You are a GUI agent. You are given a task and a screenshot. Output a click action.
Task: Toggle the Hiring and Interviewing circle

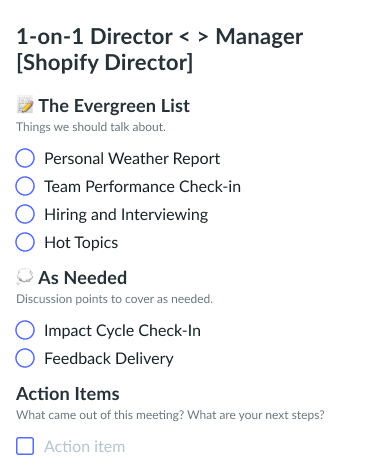point(25,214)
